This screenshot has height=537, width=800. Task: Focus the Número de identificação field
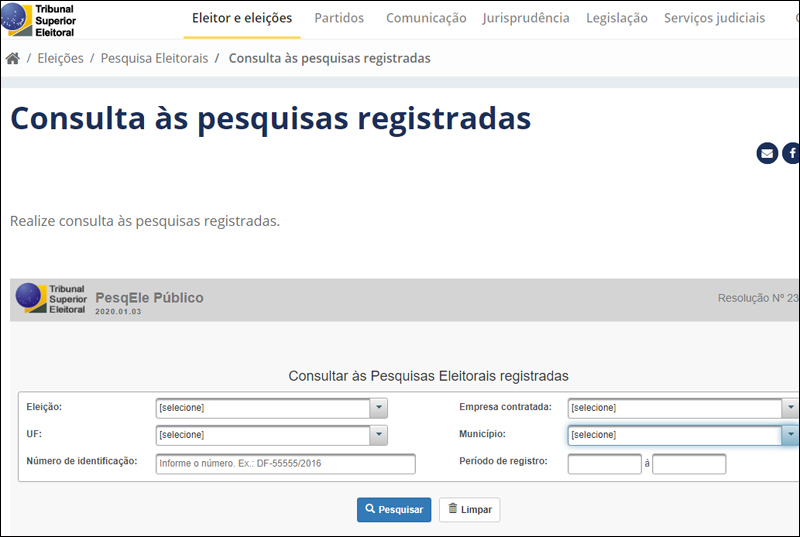285,464
